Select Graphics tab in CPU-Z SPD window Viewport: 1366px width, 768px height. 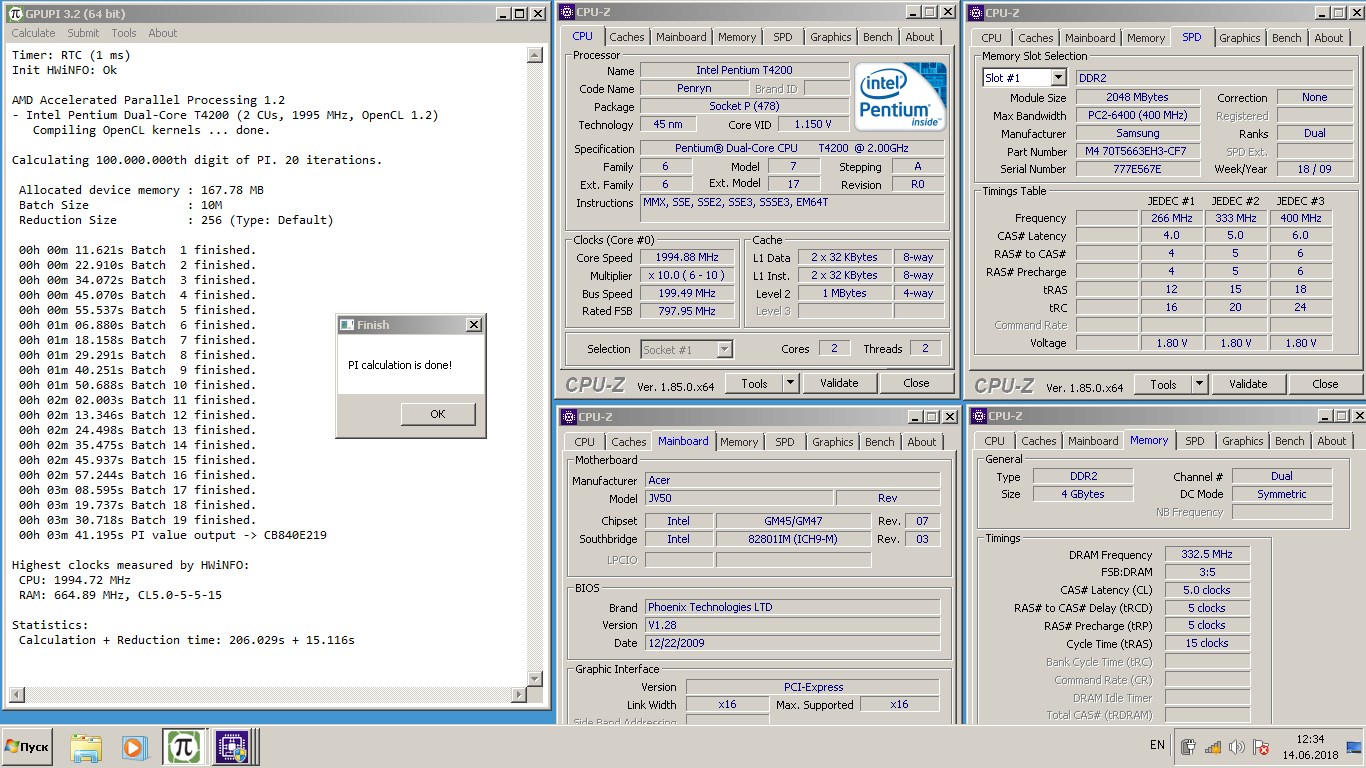(1239, 38)
